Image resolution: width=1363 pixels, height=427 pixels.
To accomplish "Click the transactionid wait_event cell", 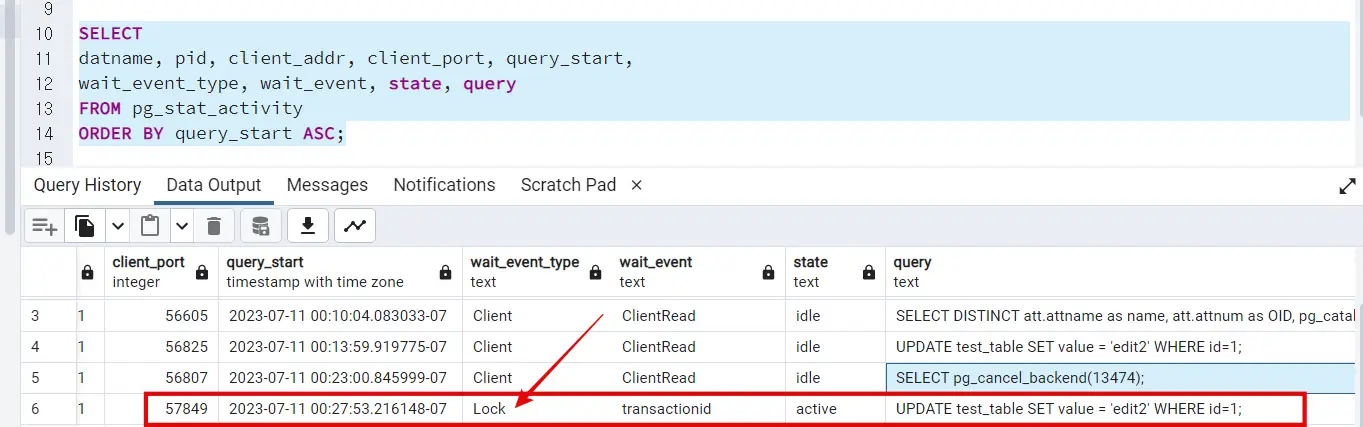I will (698, 409).
